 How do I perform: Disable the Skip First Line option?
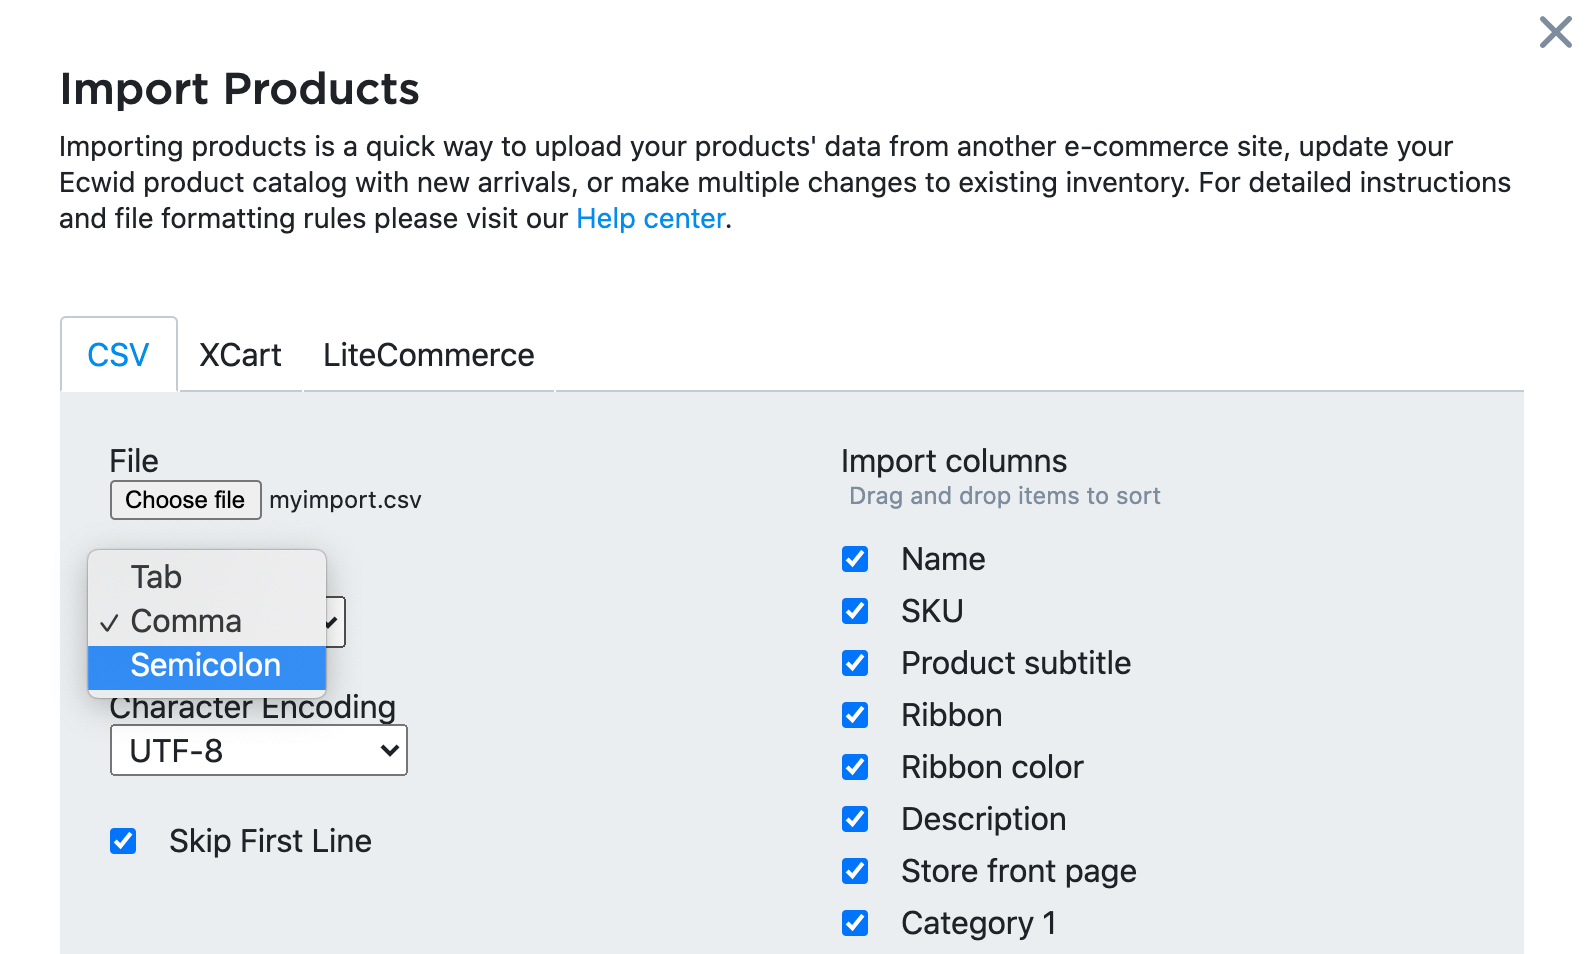click(123, 841)
